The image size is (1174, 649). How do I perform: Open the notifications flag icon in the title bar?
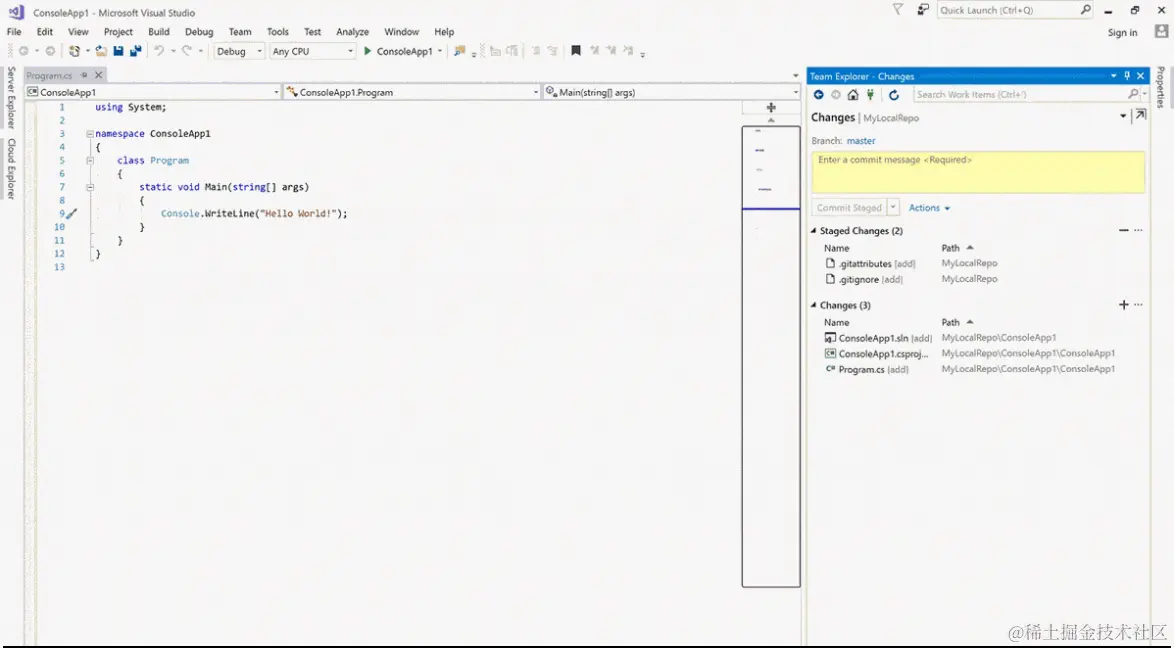point(898,10)
